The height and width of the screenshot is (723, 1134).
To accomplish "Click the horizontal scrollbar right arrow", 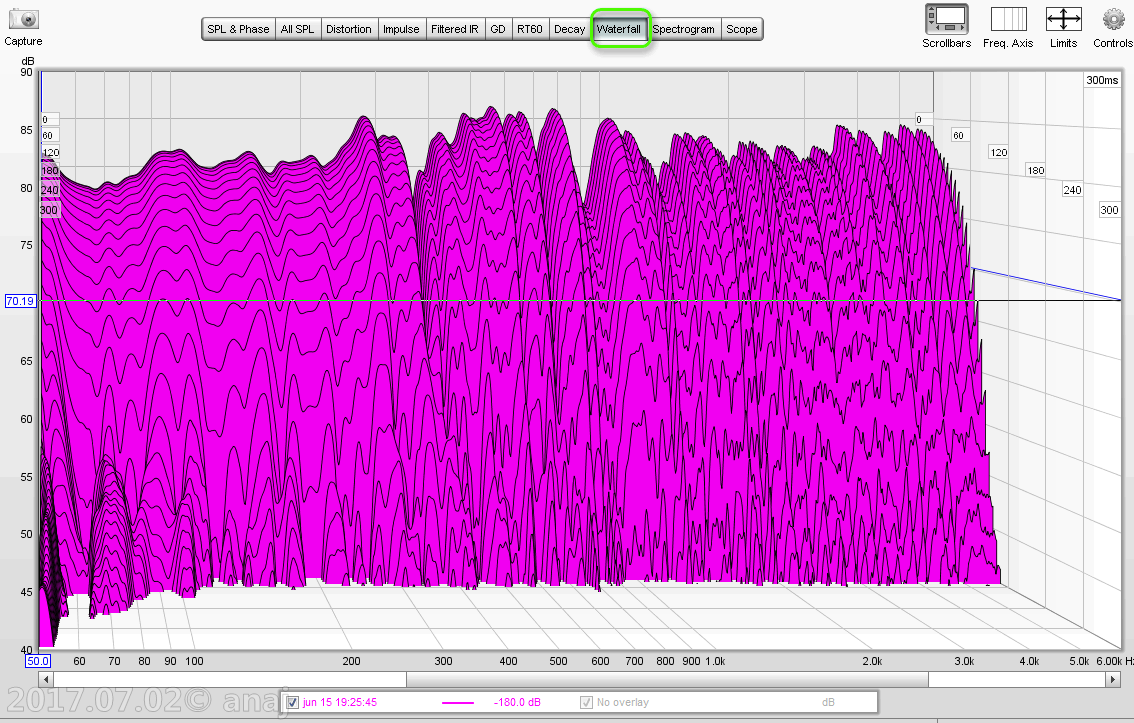I will pyautogui.click(x=1112, y=679).
